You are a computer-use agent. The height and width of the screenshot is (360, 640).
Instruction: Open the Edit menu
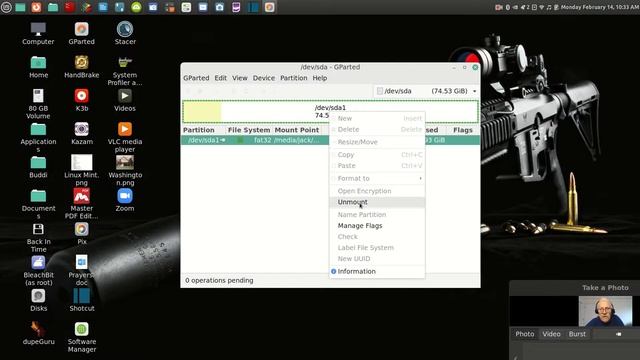[220, 78]
